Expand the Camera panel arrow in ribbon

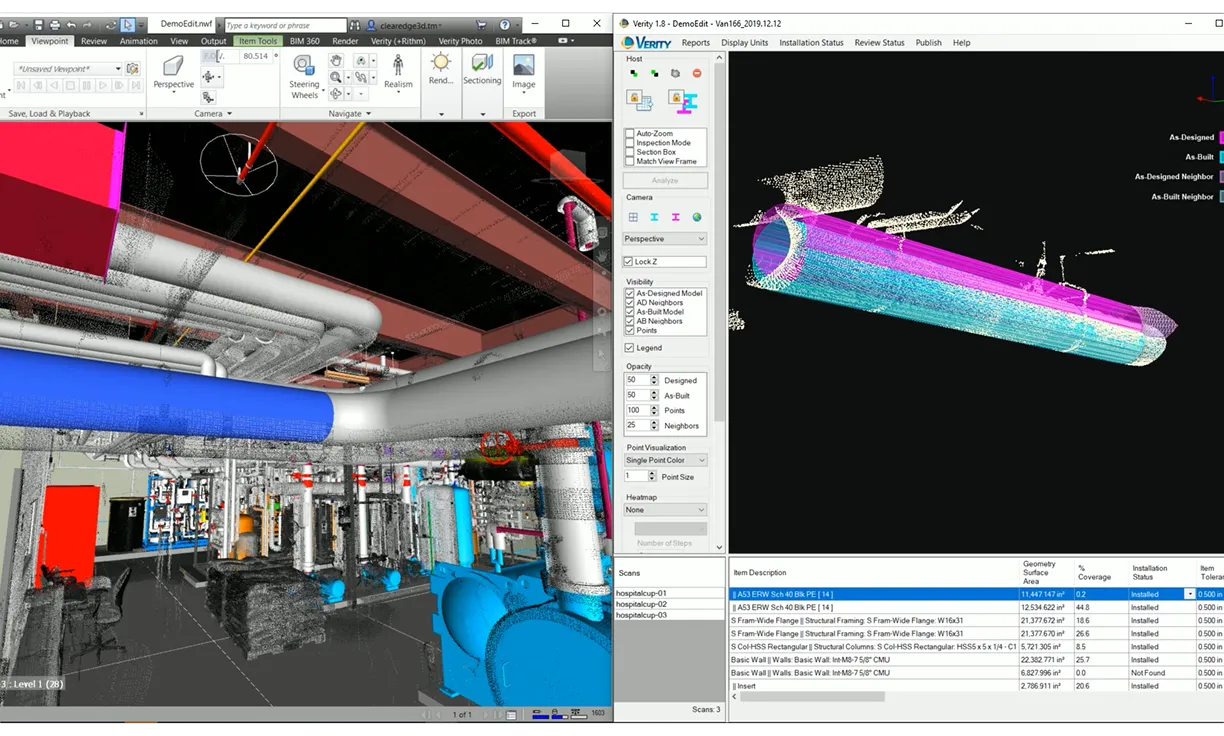(230, 114)
